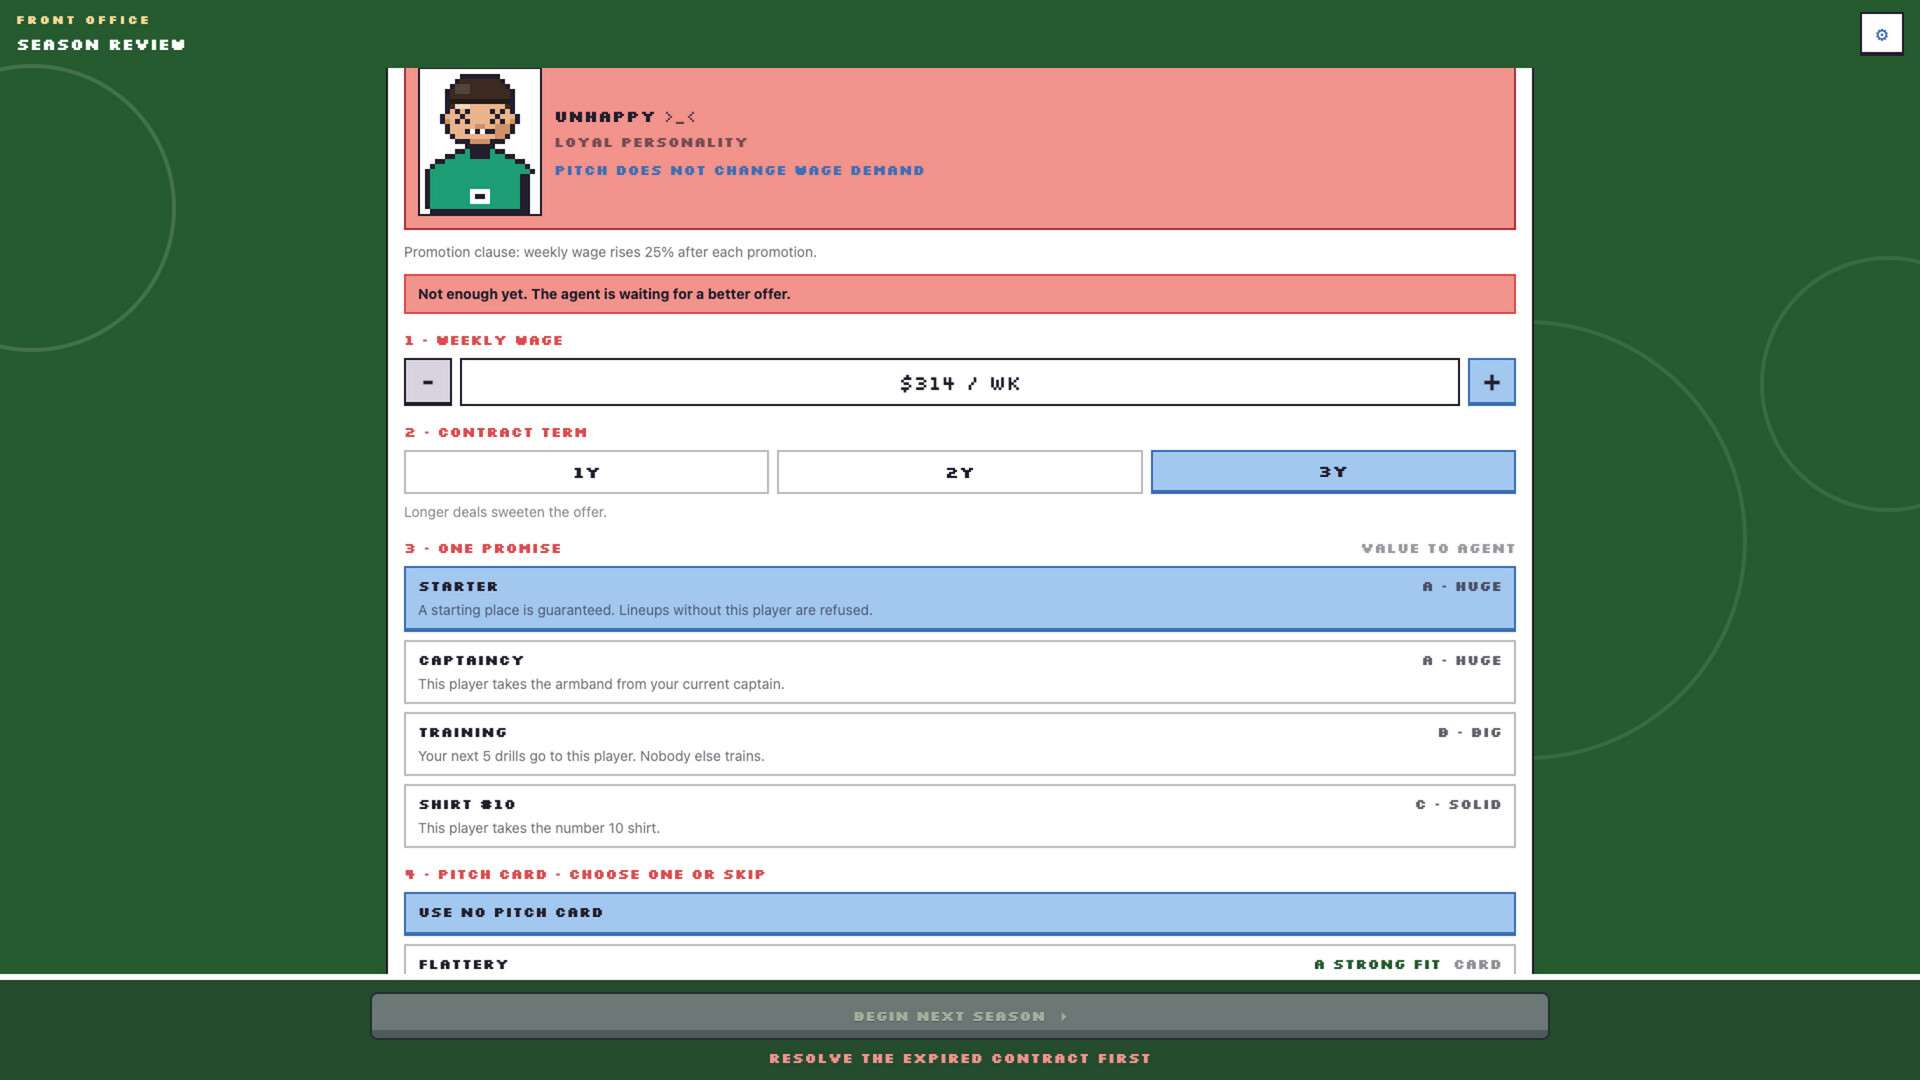Click the '4 - Pitch Card' section label
Viewport: 1920px width, 1080px height.
click(585, 875)
